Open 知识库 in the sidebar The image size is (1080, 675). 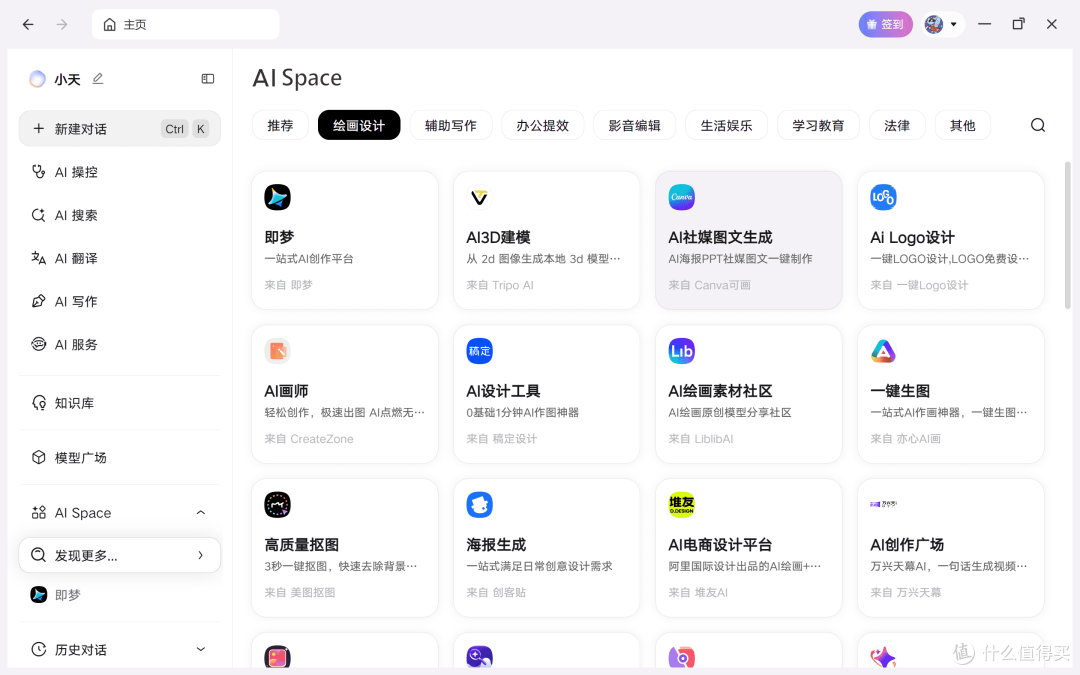click(119, 403)
